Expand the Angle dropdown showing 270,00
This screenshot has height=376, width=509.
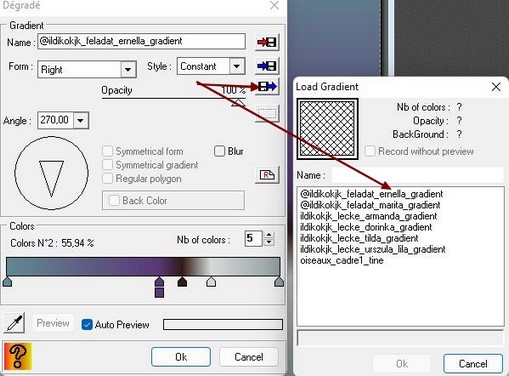point(80,120)
